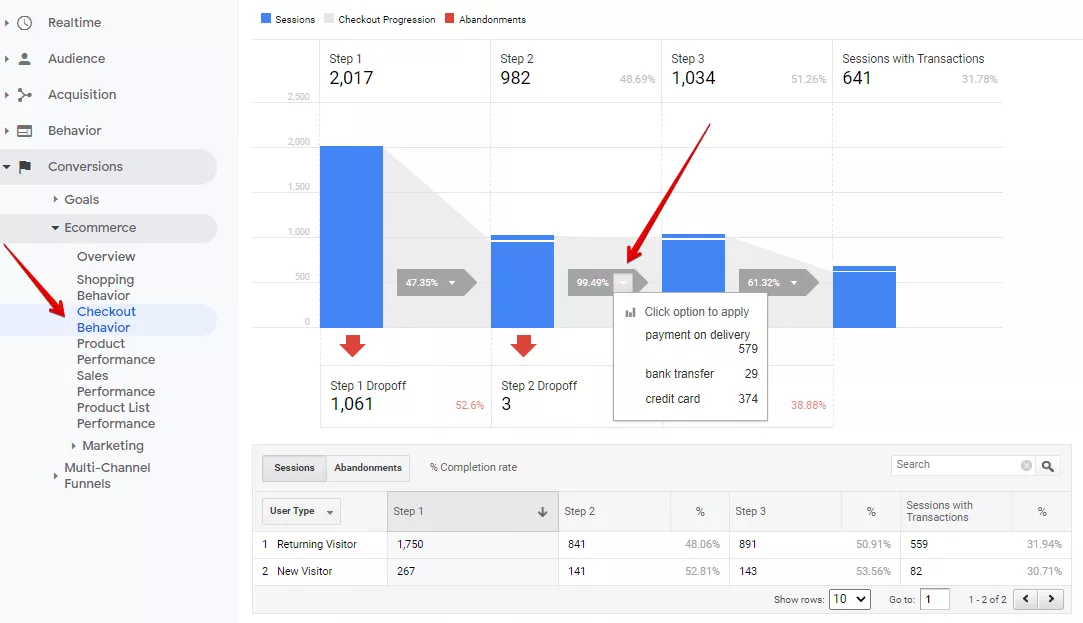The image size is (1083, 623).
Task: Click the Abandonments red legend swatch
Action: [x=450, y=19]
